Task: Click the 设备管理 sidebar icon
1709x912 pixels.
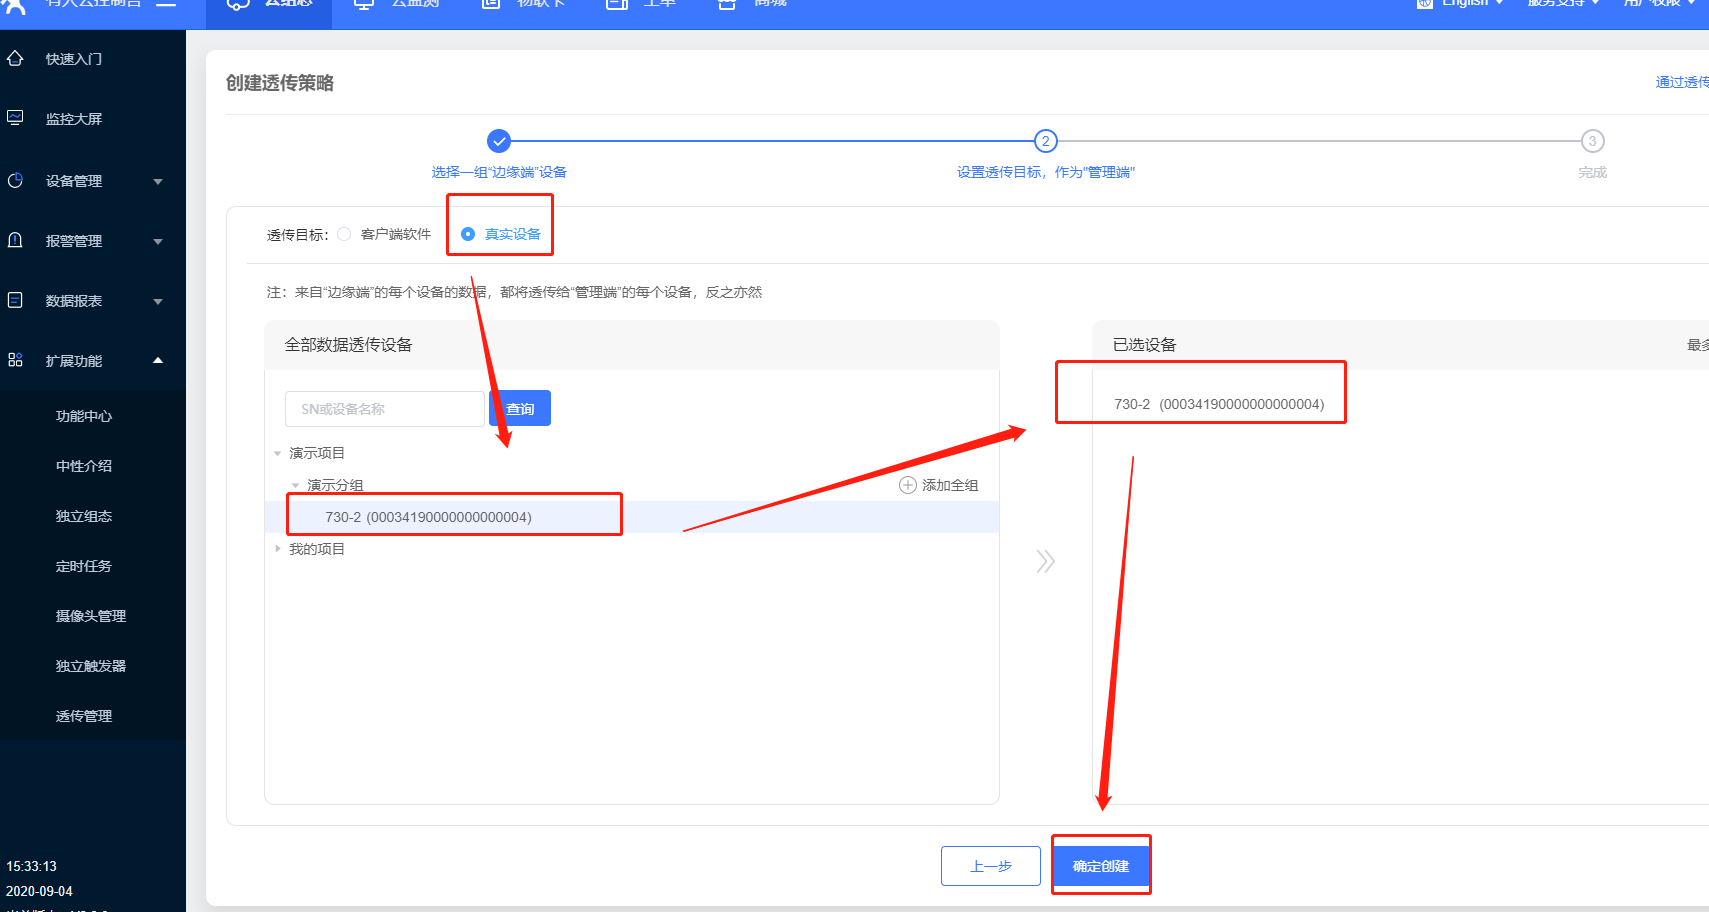Action: 15,181
